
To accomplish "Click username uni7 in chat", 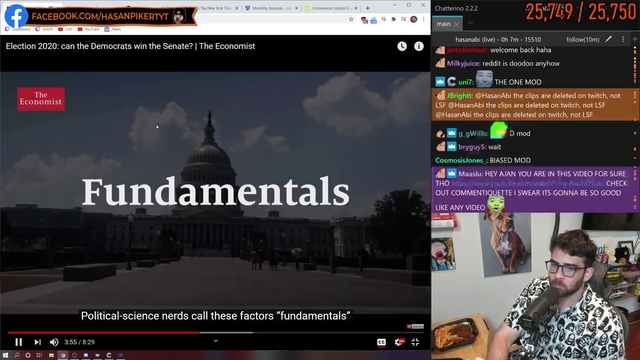I will (466, 82).
